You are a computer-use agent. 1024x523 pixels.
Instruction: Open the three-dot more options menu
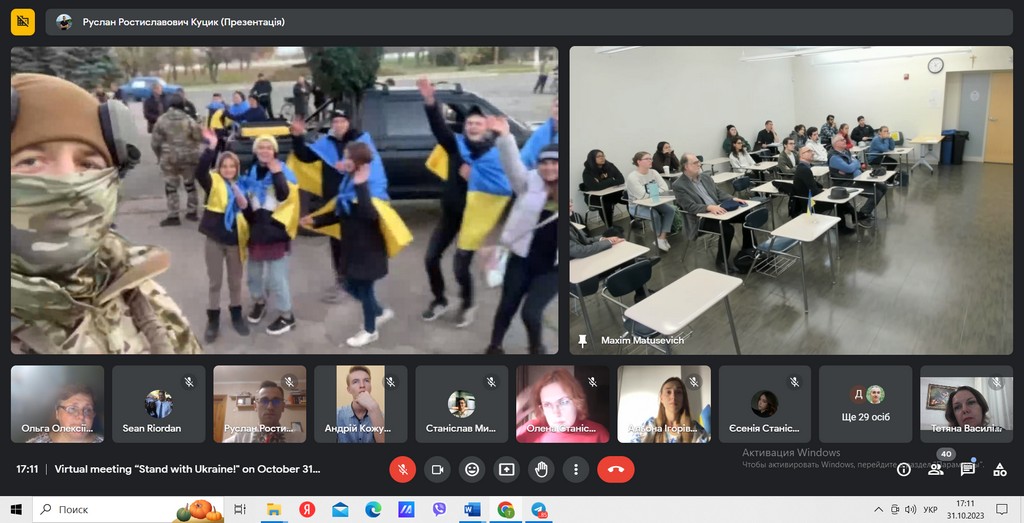(575, 469)
